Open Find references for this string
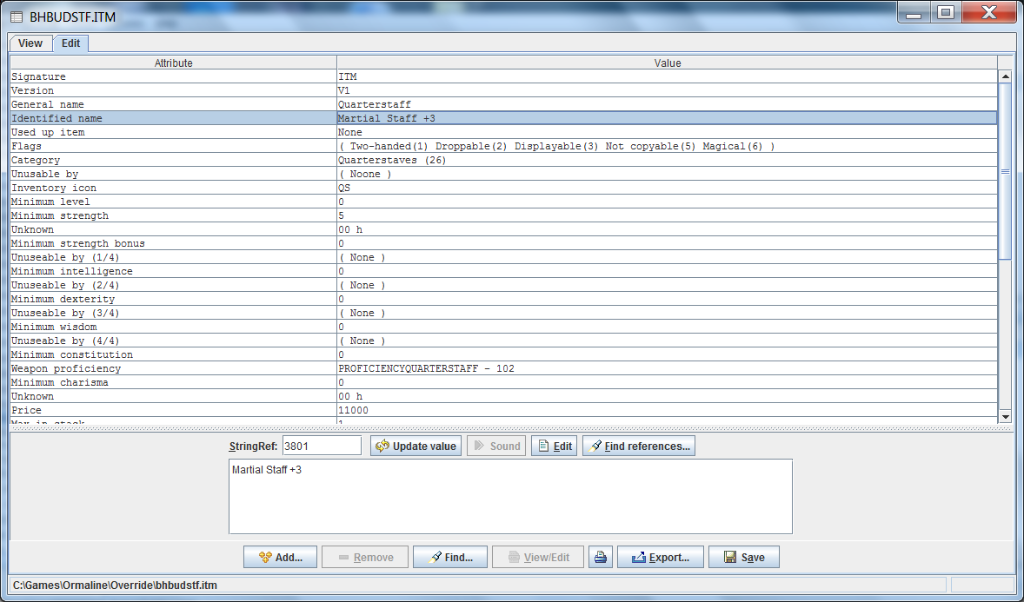Image resolution: width=1024 pixels, height=602 pixels. (x=638, y=446)
